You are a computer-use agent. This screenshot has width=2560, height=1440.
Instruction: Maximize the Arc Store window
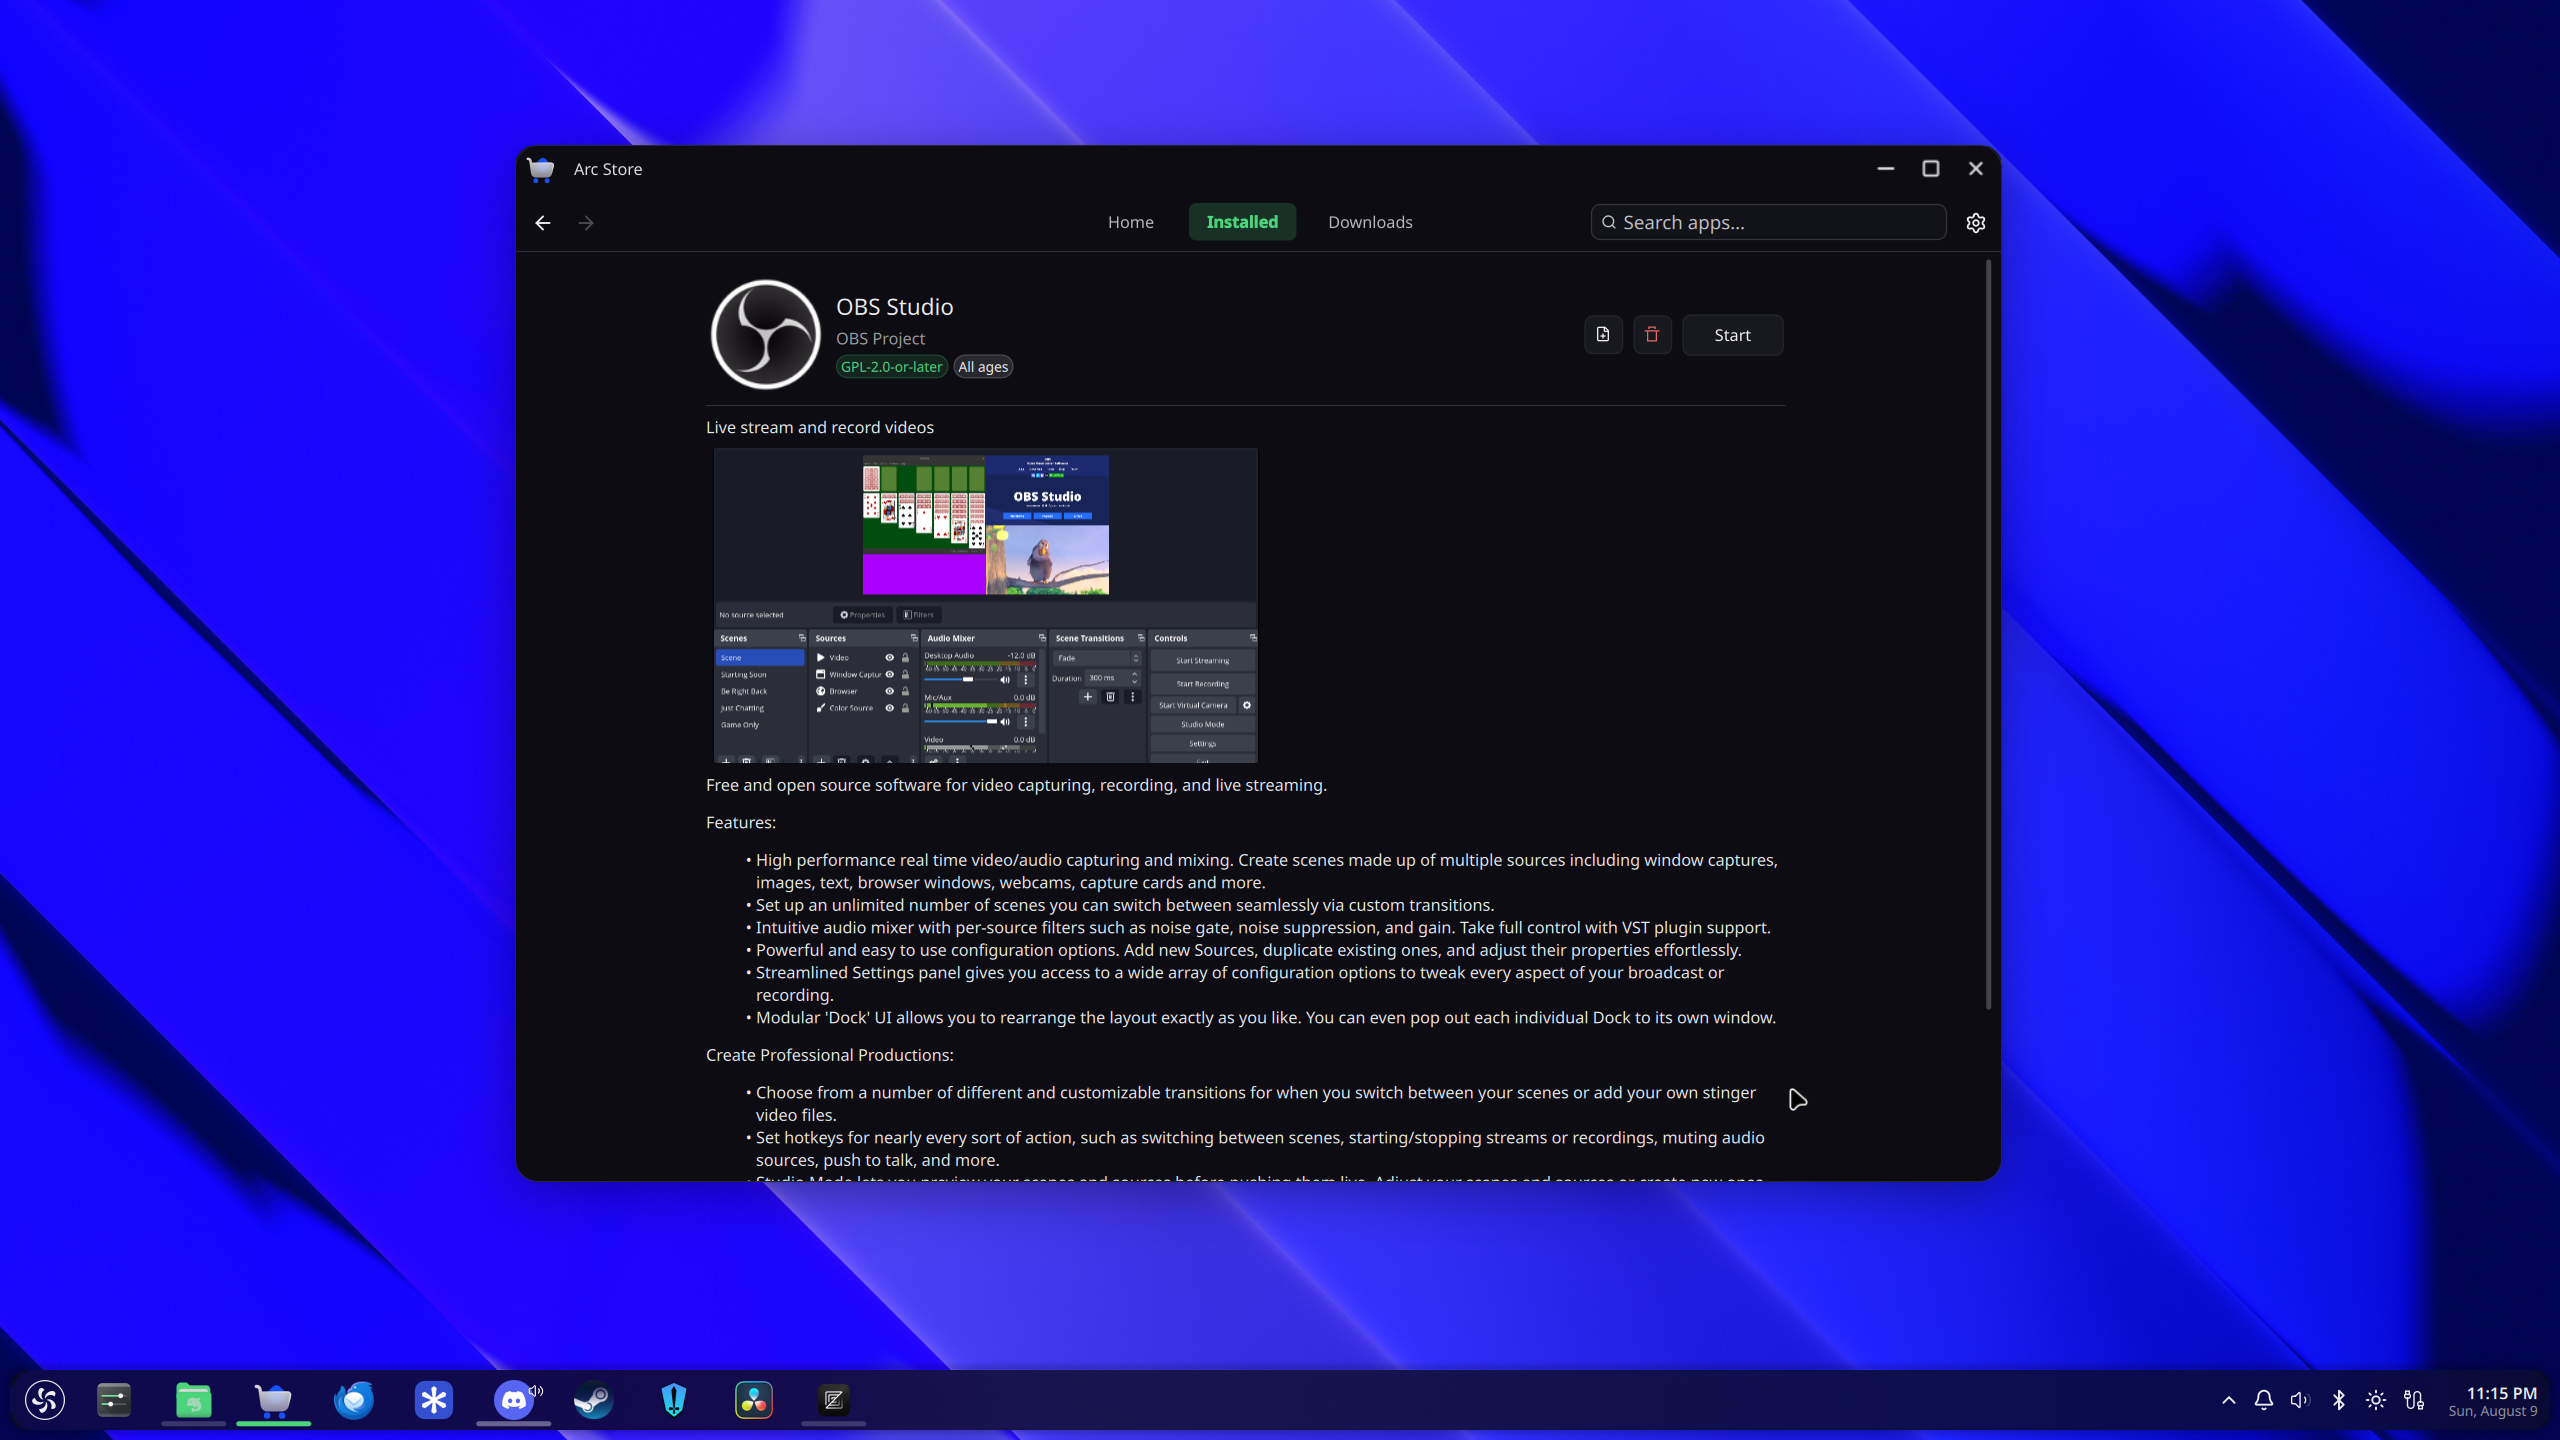[1930, 169]
